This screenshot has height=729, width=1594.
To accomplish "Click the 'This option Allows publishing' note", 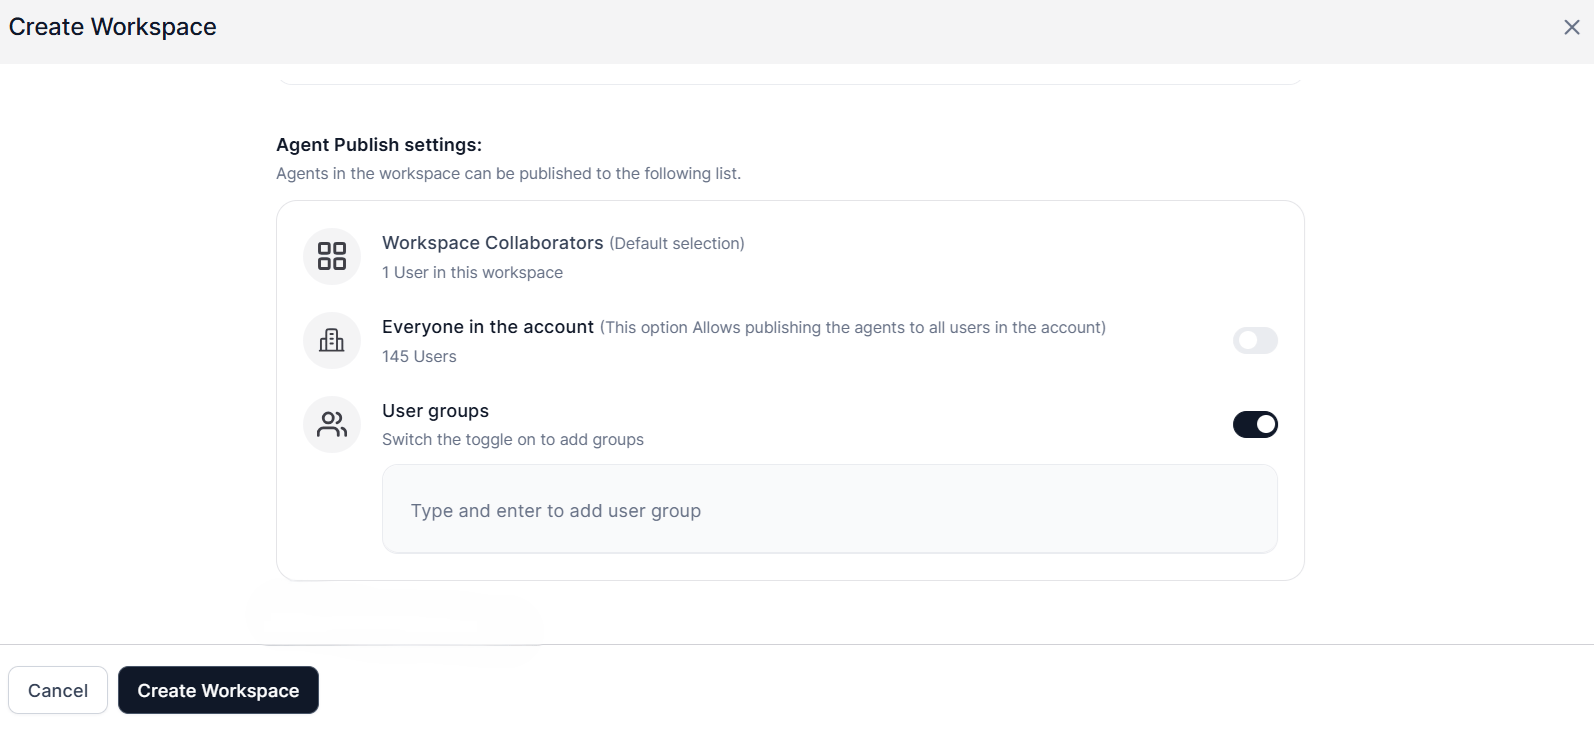I will 853,327.
